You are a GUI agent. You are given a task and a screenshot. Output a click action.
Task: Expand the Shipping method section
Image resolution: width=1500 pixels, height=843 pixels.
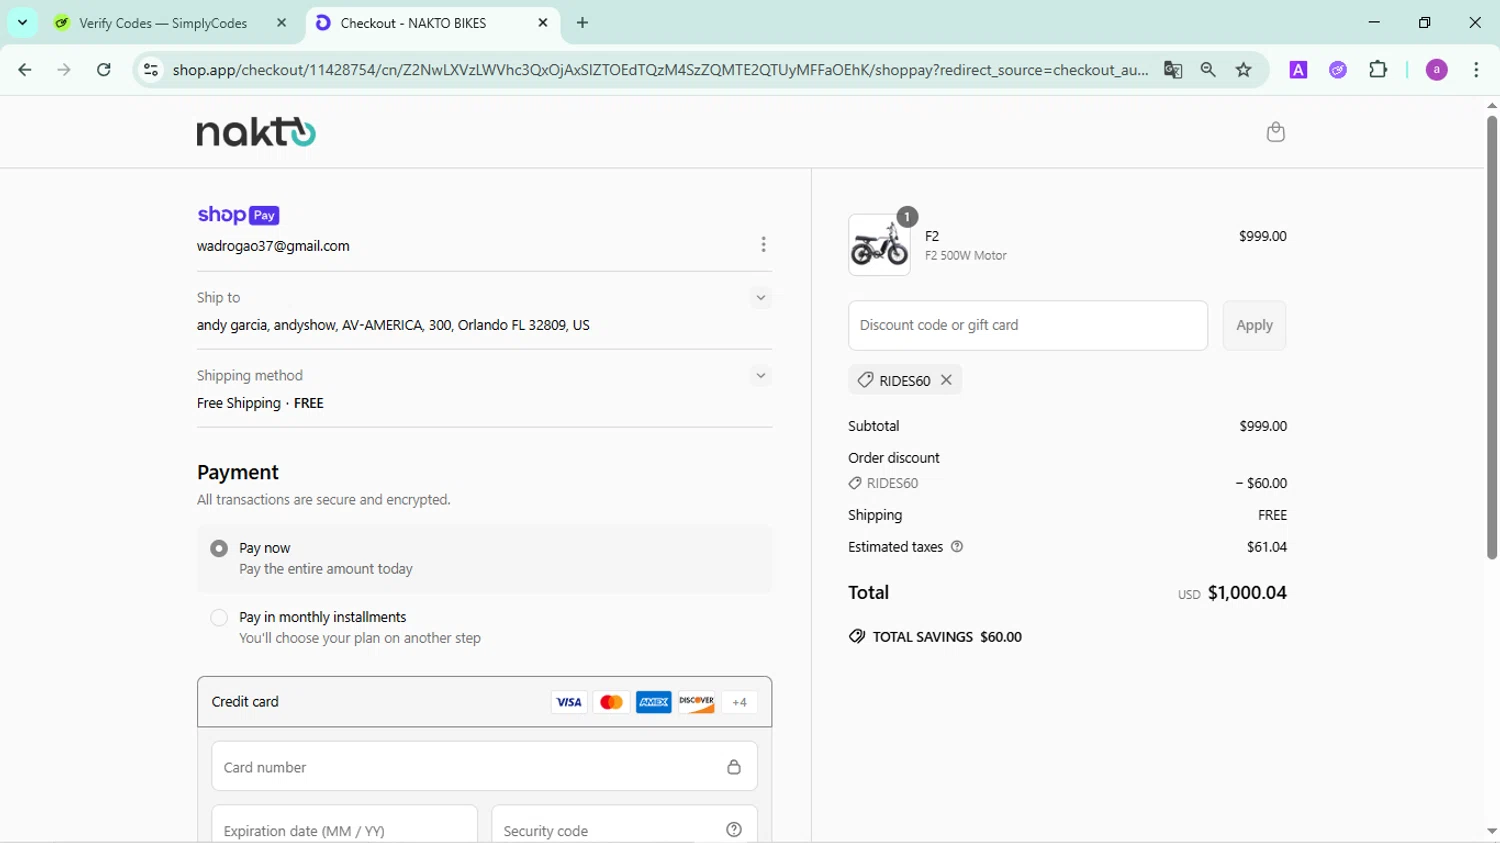coord(761,376)
